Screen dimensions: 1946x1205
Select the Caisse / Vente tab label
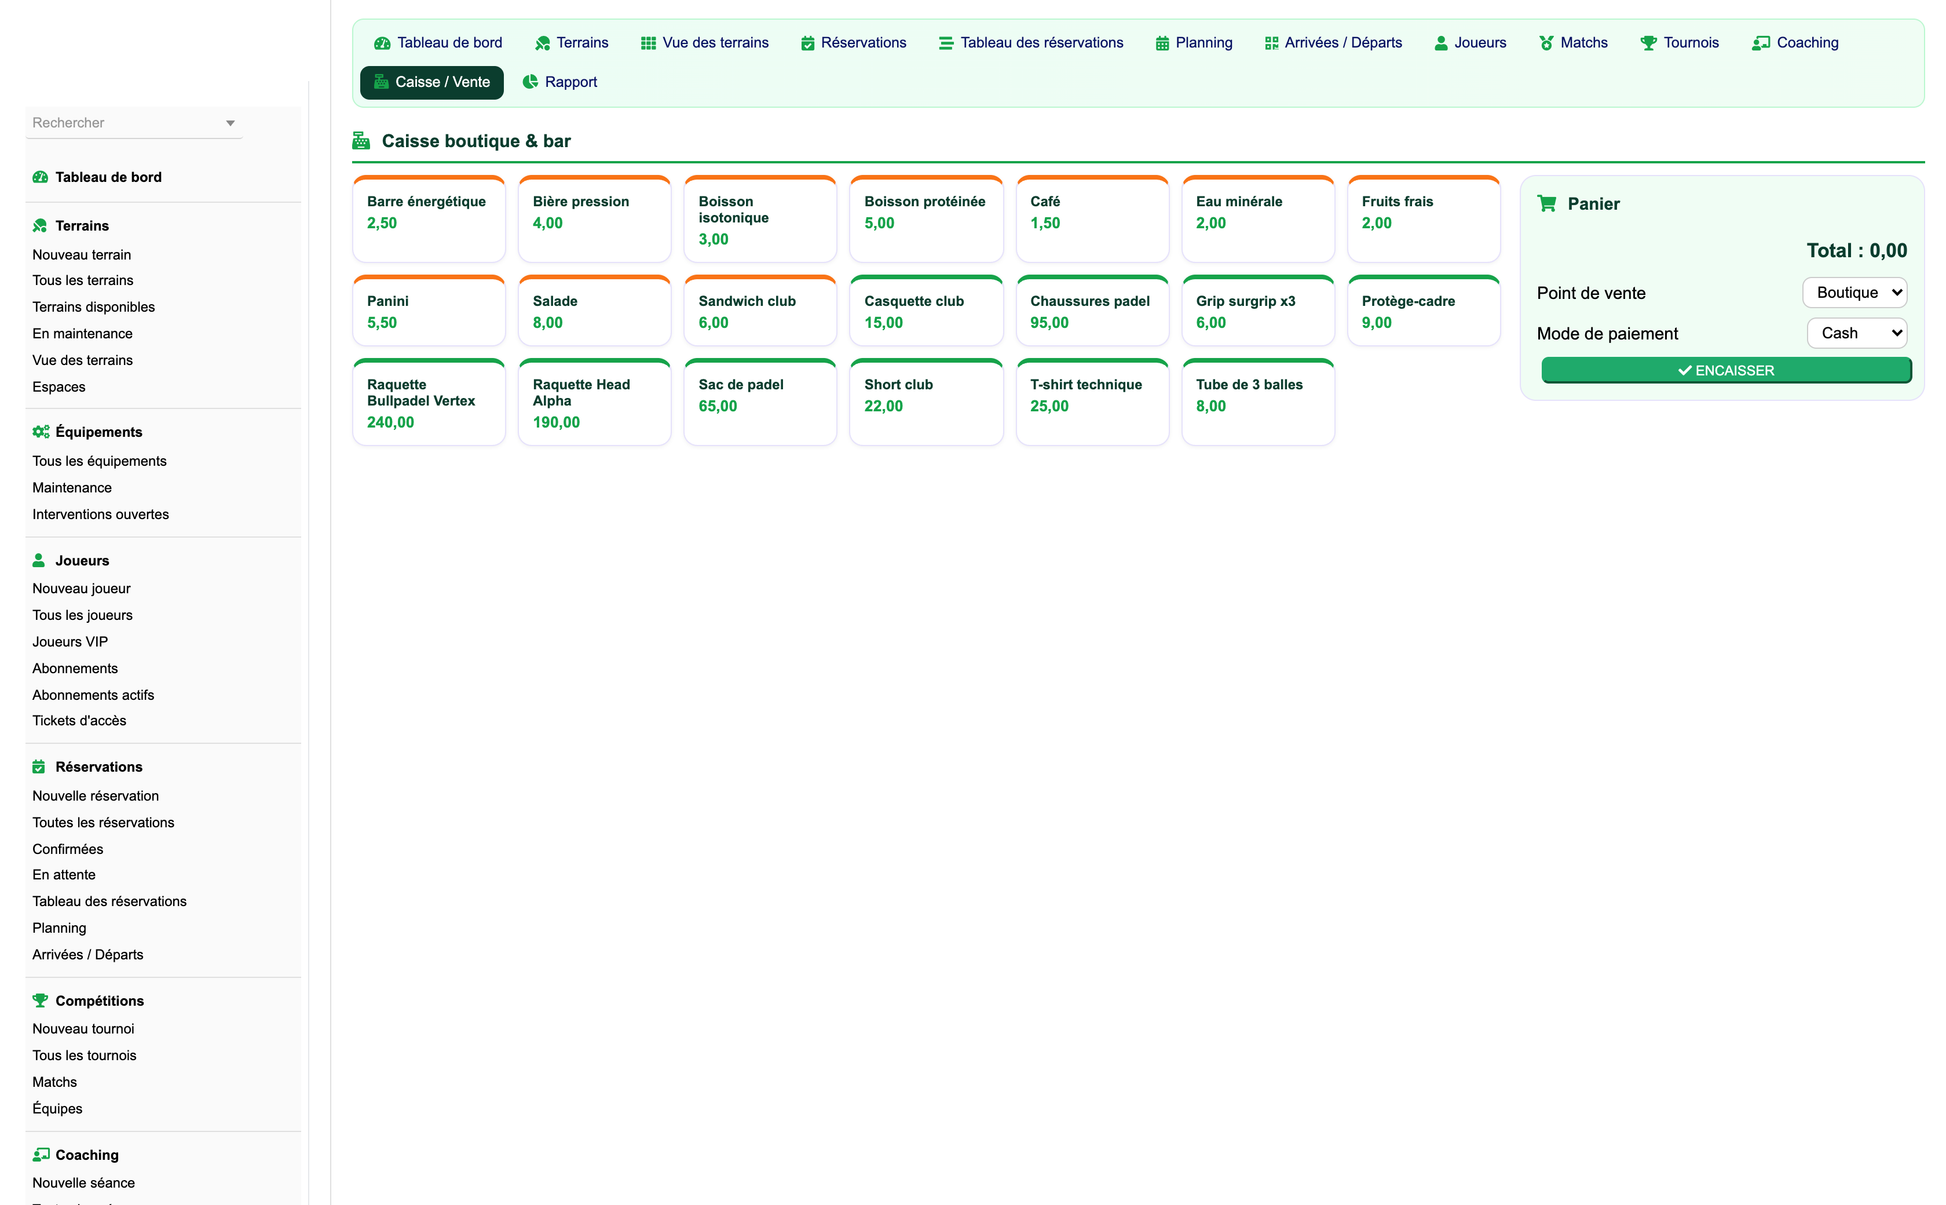point(443,82)
